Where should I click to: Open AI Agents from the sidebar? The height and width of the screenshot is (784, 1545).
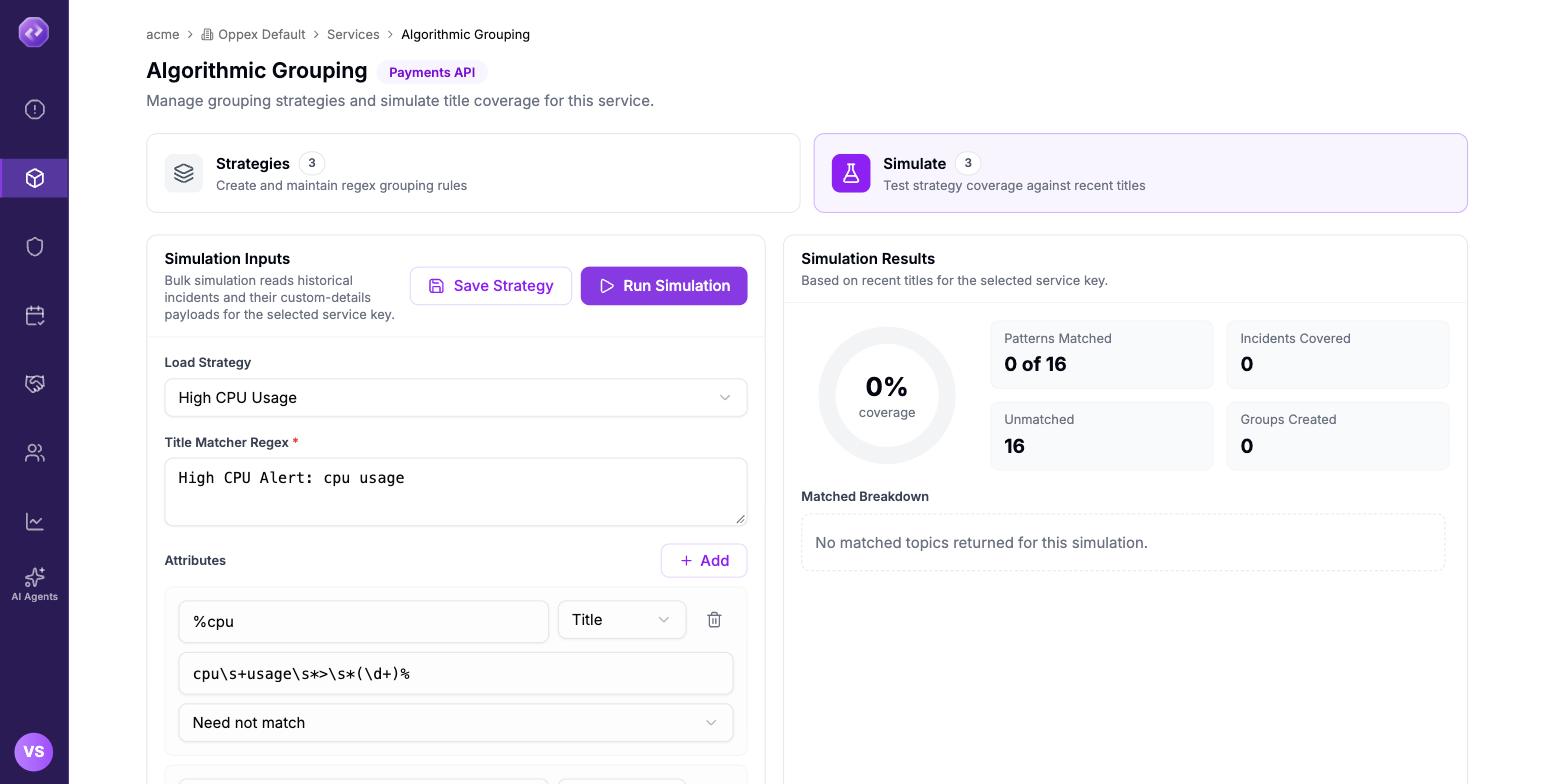(x=34, y=584)
